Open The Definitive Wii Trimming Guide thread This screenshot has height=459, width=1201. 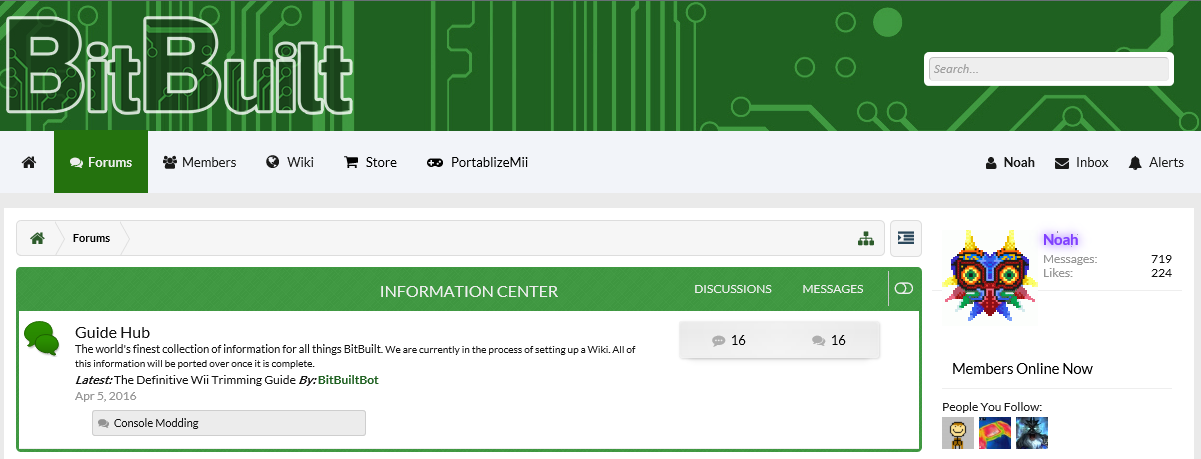click(x=205, y=380)
